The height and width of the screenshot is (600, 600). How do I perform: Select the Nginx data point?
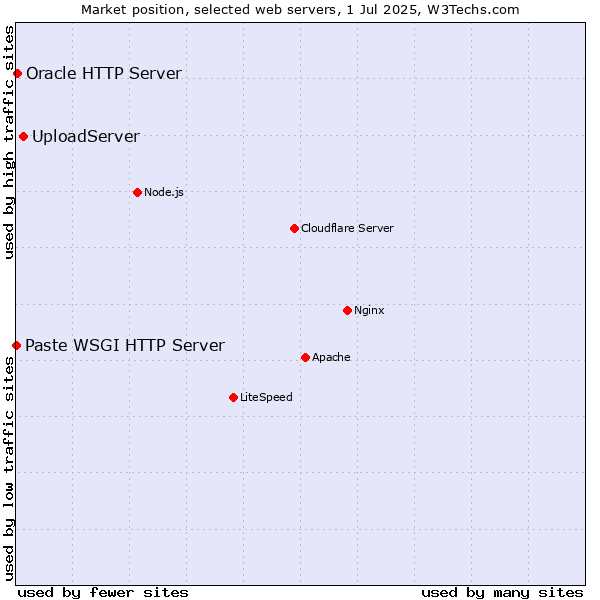[x=347, y=310]
